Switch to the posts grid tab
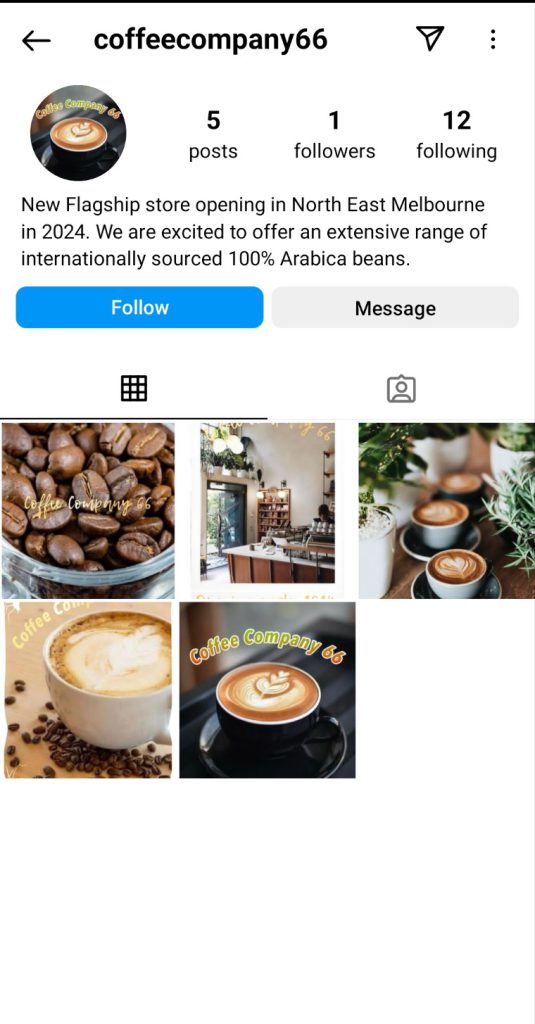This screenshot has width=535, height=1024. click(134, 389)
